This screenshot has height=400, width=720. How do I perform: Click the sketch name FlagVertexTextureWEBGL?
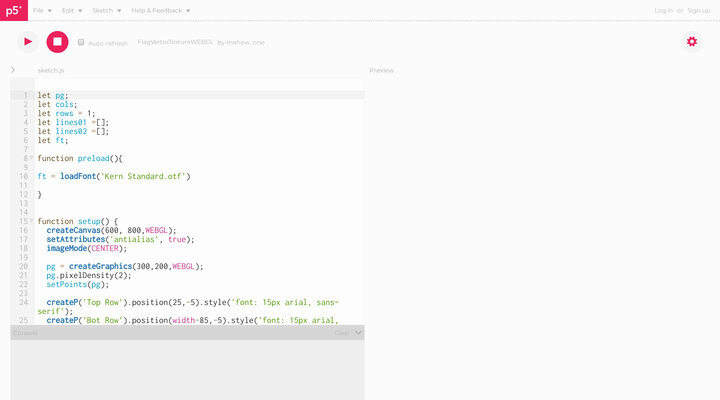174,43
